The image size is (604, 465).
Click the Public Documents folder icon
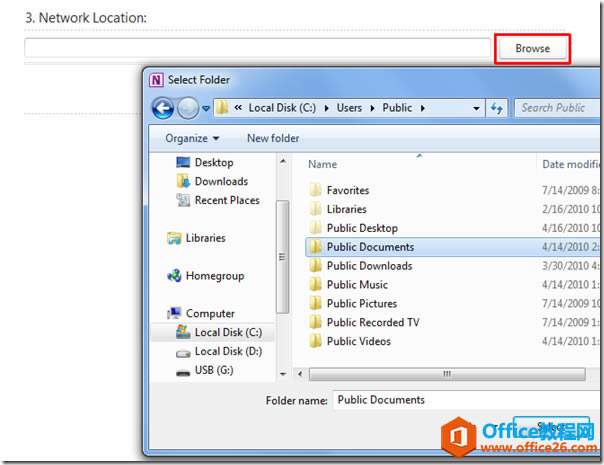coord(315,246)
